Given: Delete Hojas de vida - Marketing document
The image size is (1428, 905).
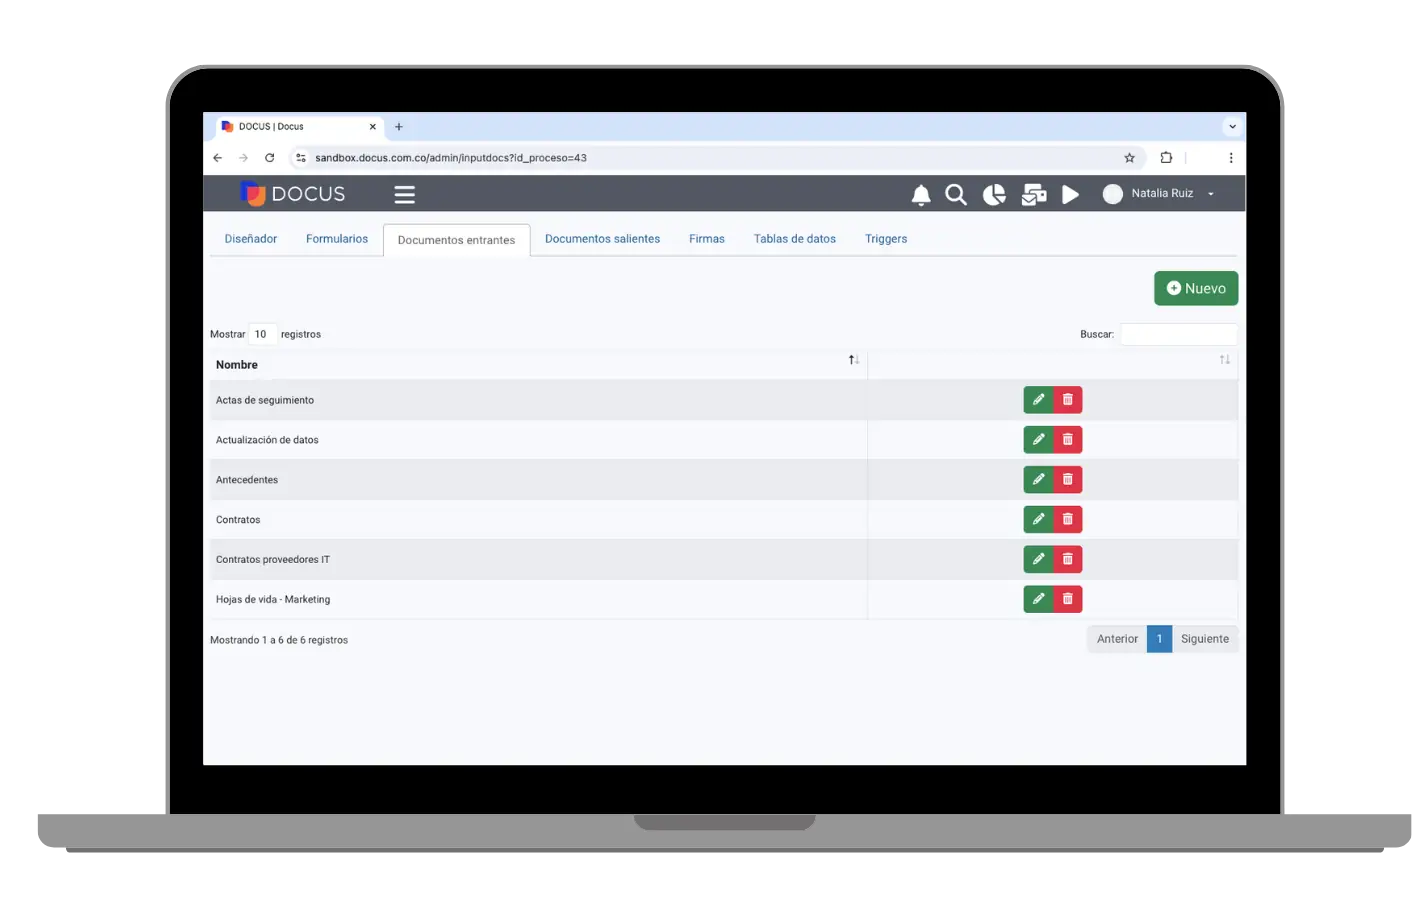Looking at the screenshot, I should [1067, 599].
